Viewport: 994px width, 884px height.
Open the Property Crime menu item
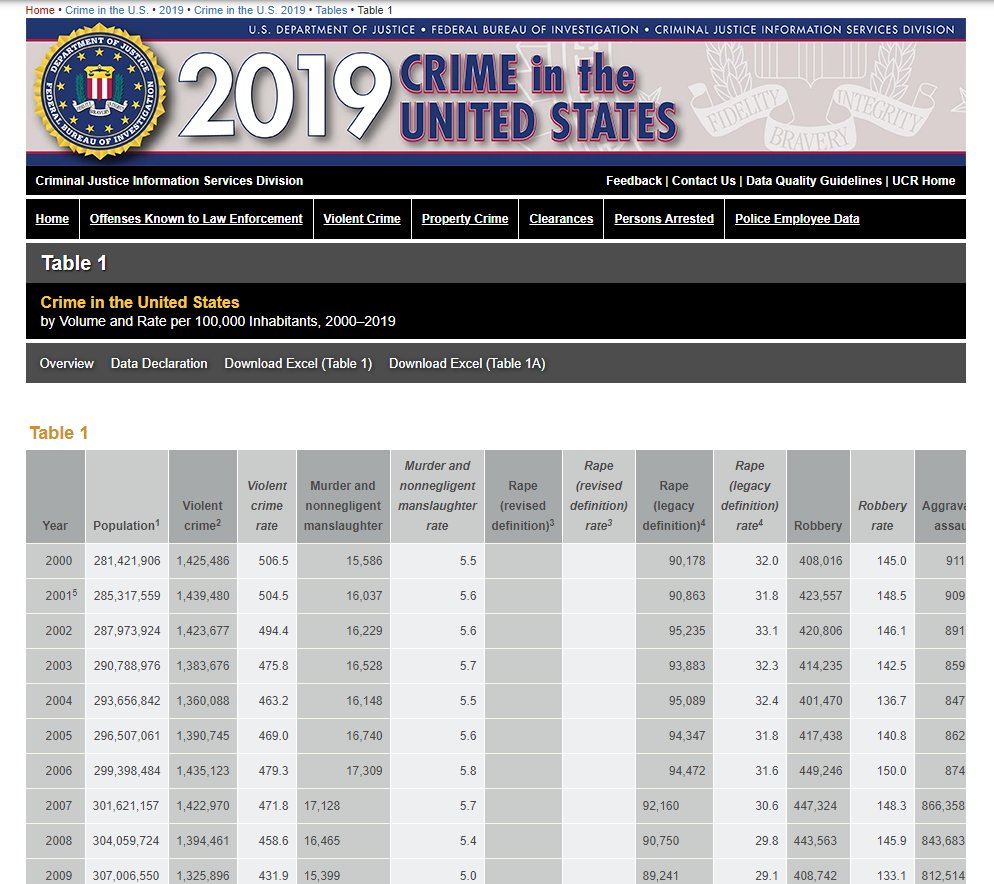click(x=465, y=219)
